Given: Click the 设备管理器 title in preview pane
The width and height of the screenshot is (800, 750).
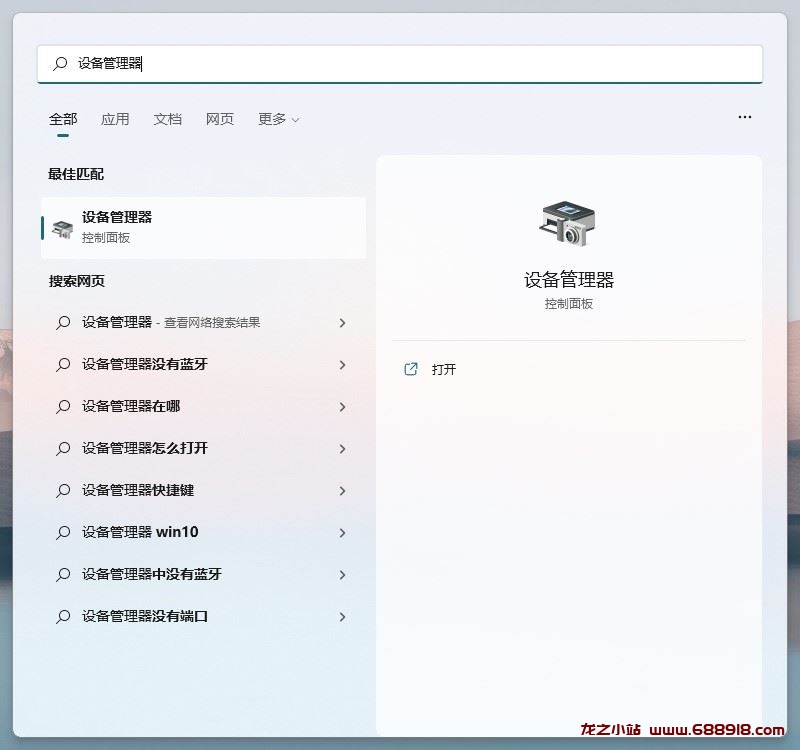Looking at the screenshot, I should pos(569,280).
